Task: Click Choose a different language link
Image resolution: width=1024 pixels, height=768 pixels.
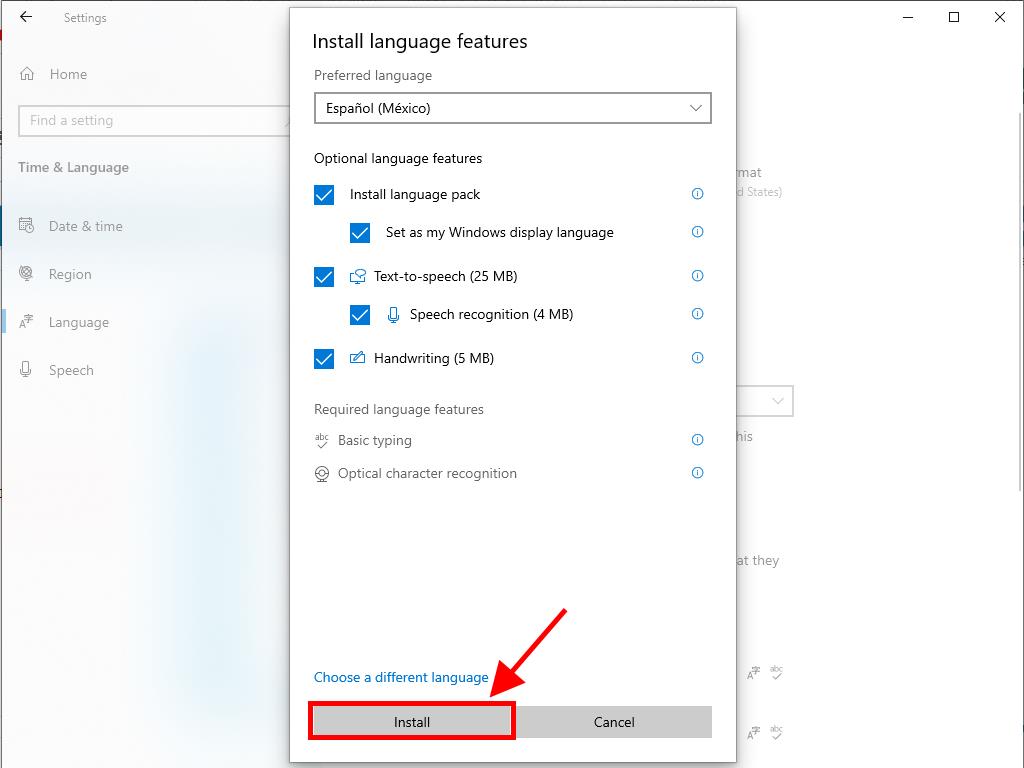Action: coord(401,677)
